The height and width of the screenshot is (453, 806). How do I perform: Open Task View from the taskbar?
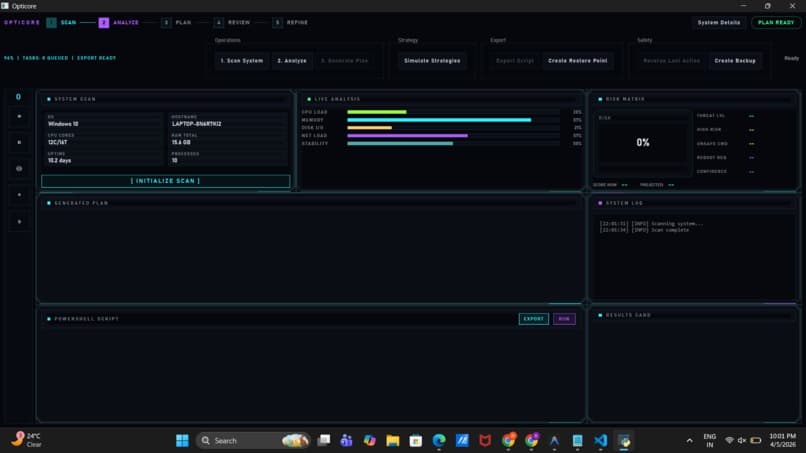point(324,441)
